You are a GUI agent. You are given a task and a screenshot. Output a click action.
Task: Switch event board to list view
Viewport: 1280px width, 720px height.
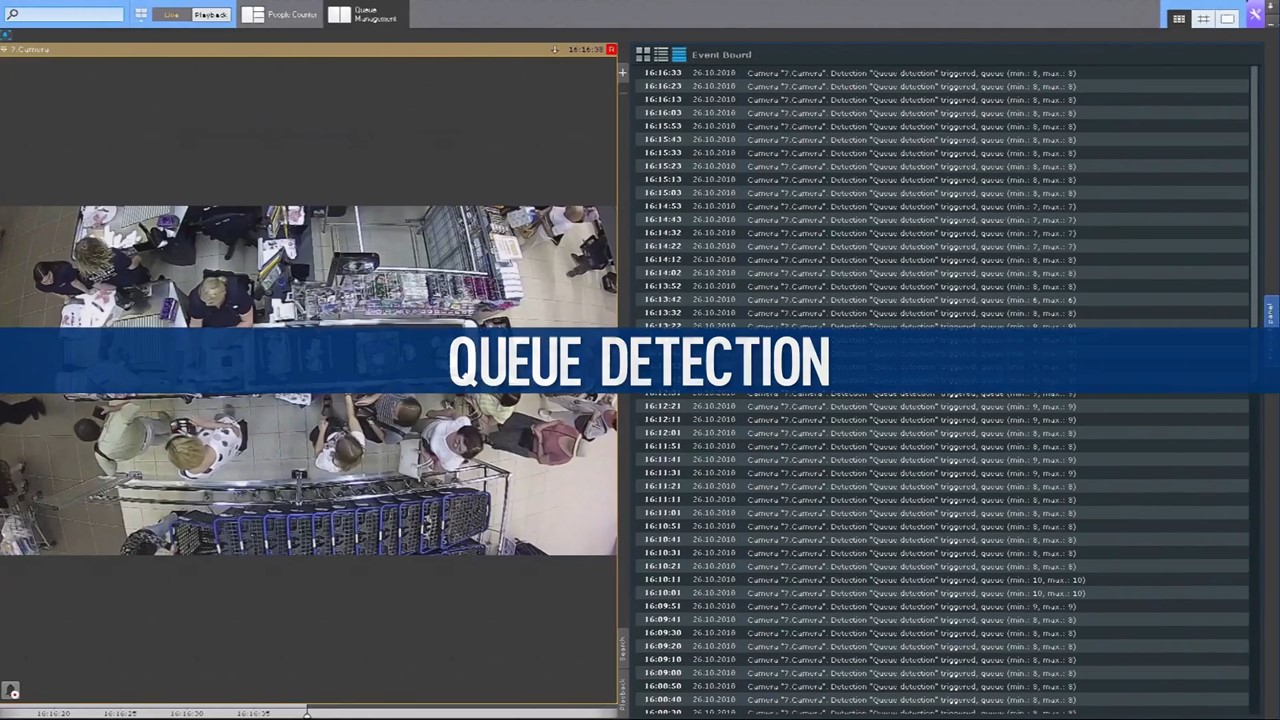coord(661,54)
